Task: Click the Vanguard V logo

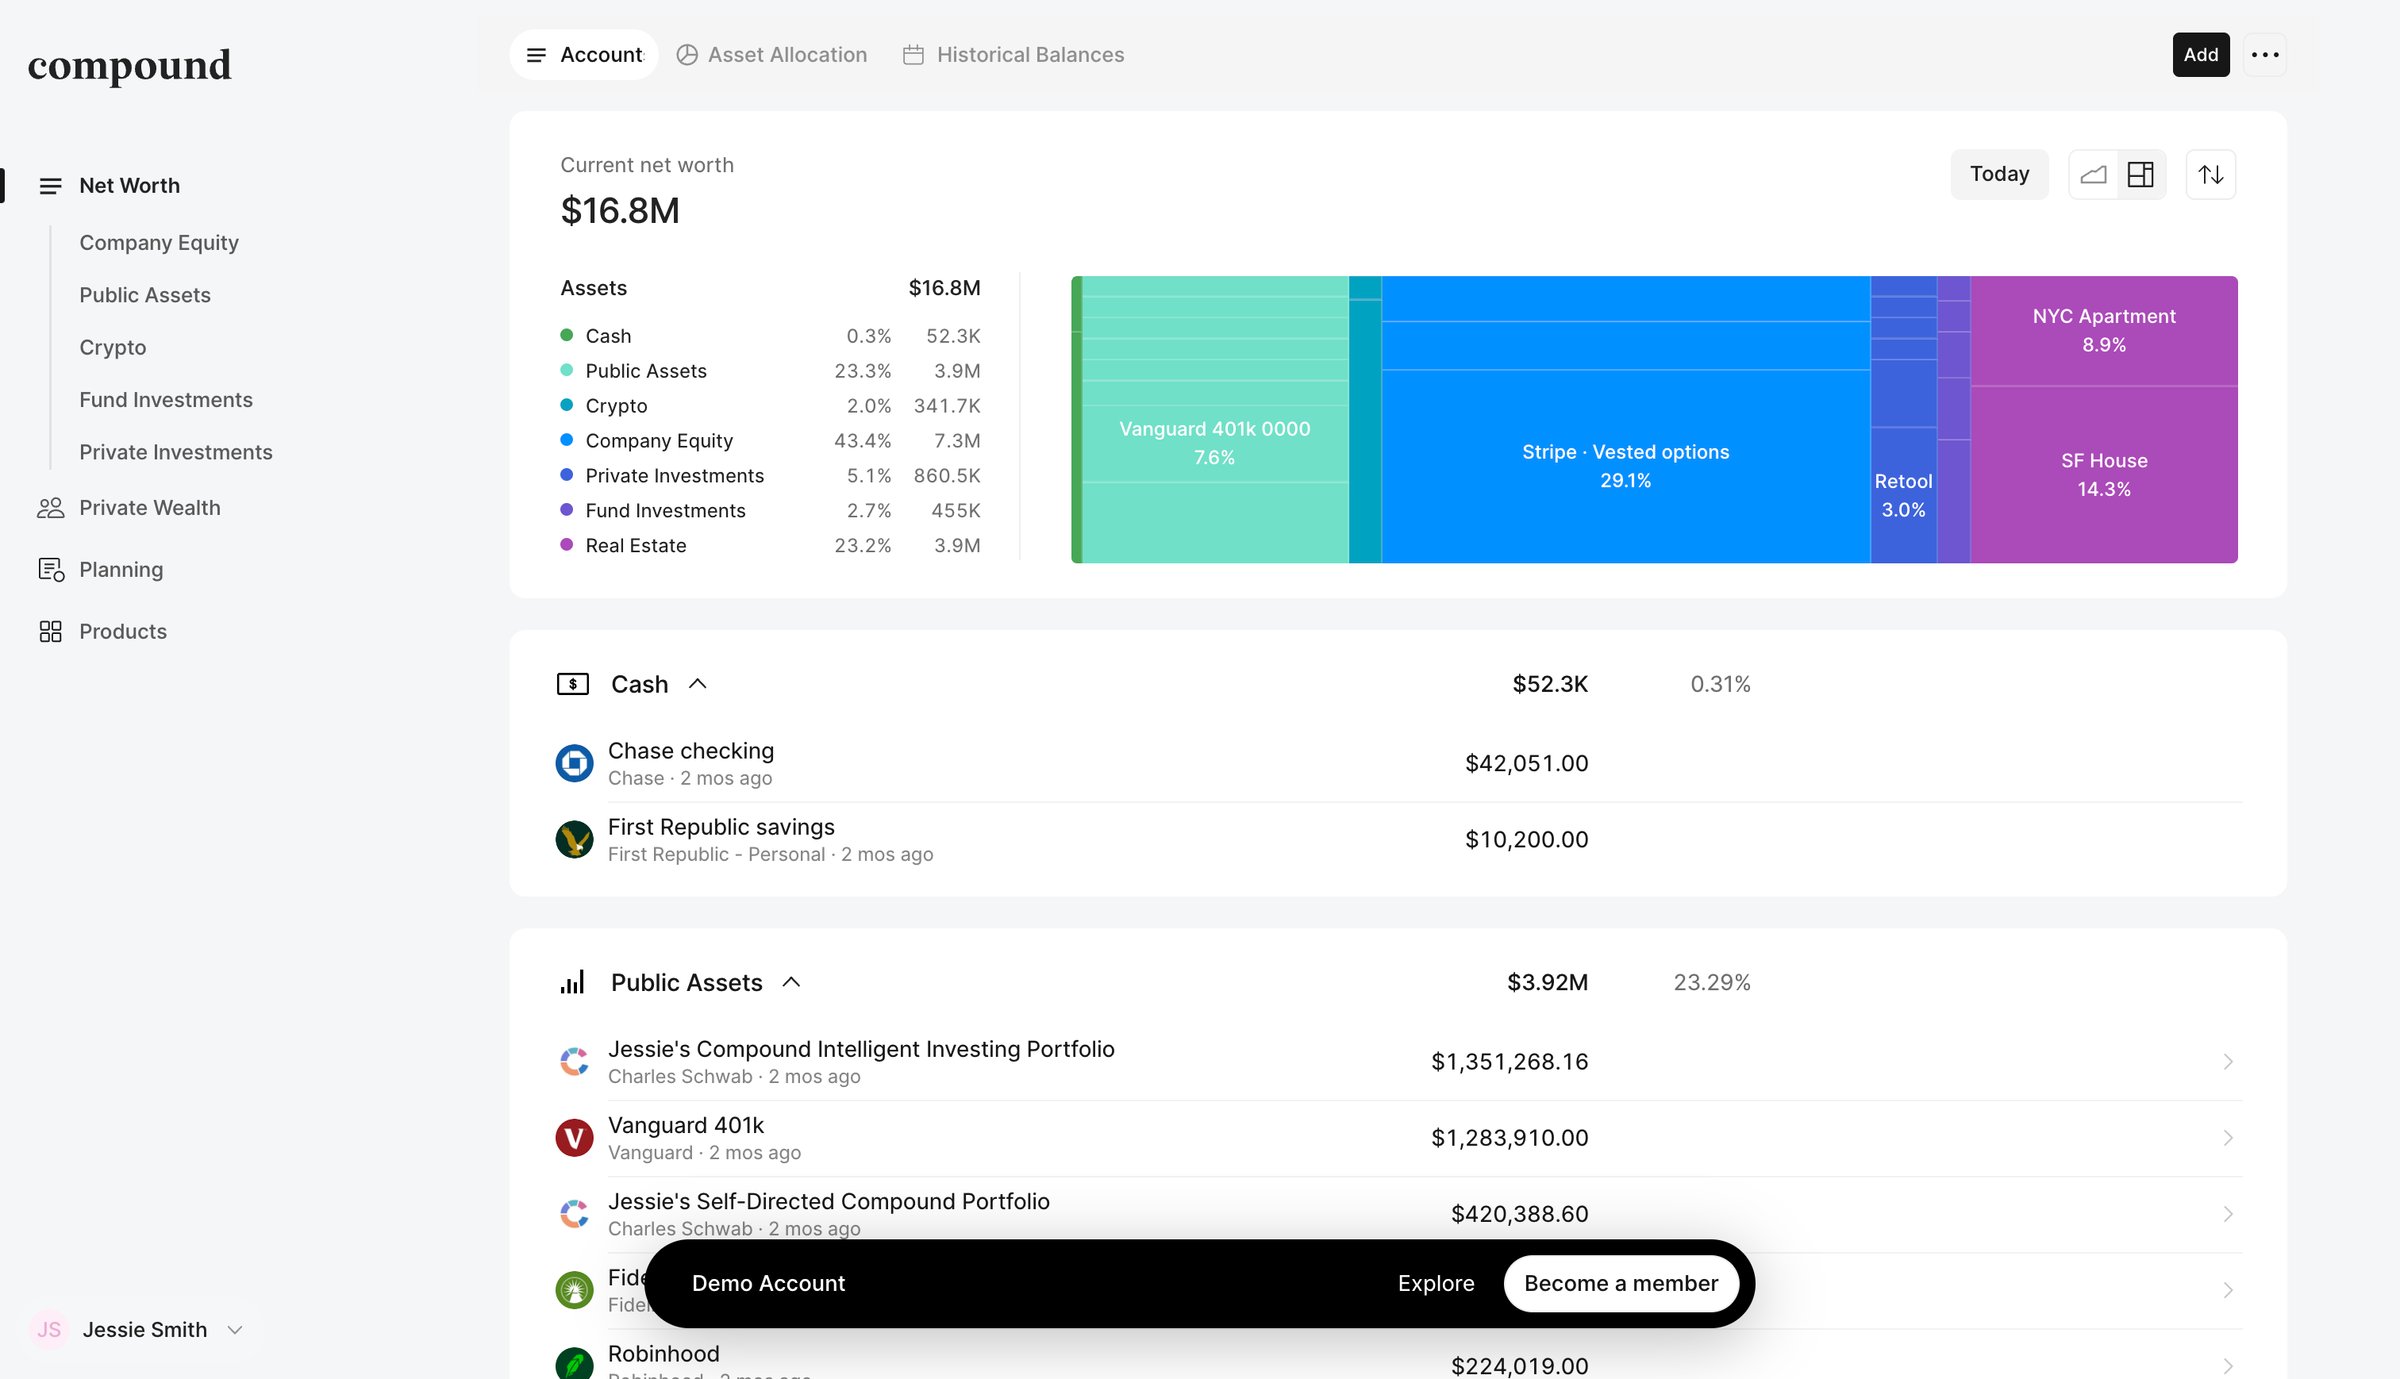Action: point(575,1138)
